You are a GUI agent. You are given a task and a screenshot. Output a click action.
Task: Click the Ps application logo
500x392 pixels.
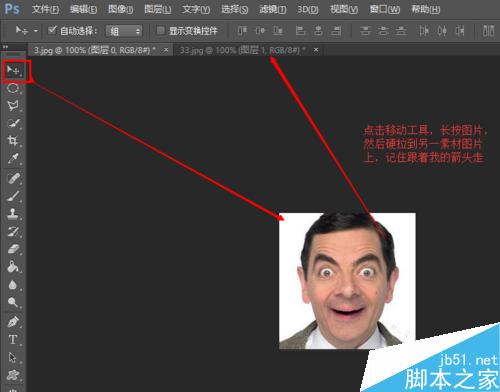click(x=12, y=9)
